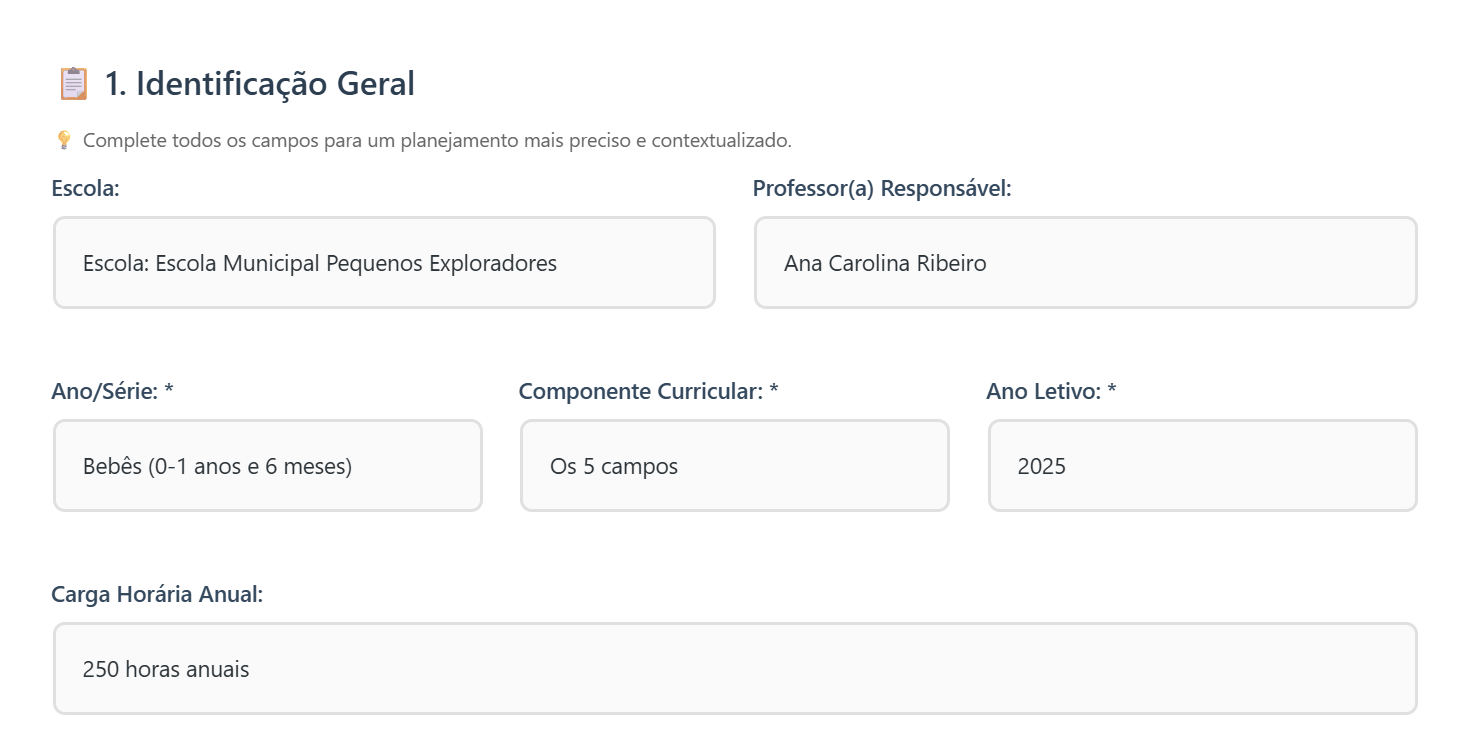Screen dimensions: 1474x736
Task: Click the clipboard icon beside Identificação Geral
Action: tap(73, 84)
